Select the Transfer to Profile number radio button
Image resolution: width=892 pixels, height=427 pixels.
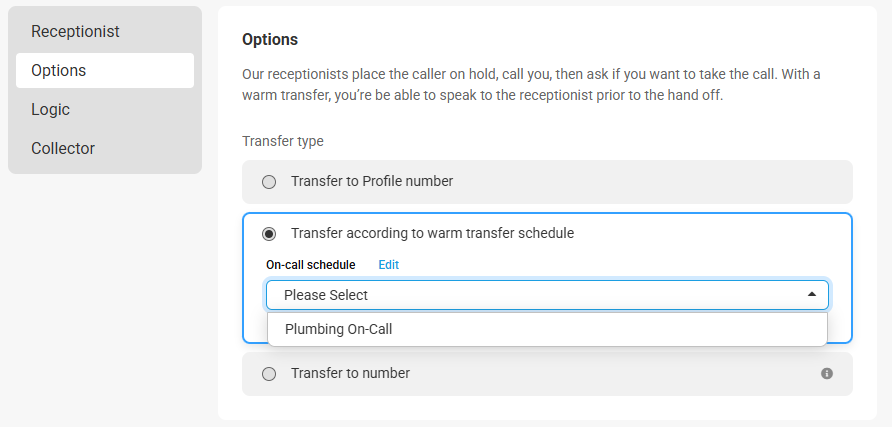click(x=269, y=182)
